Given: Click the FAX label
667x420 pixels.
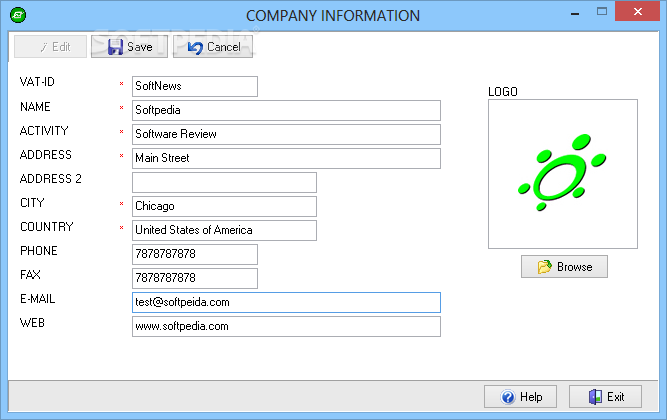Looking at the screenshot, I should pyautogui.click(x=31, y=275).
